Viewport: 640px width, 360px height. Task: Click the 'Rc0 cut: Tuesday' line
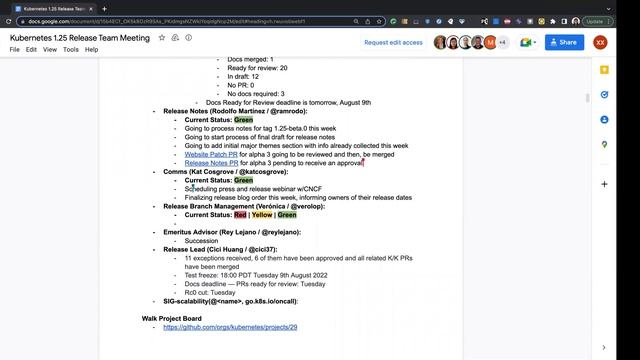(x=210, y=293)
